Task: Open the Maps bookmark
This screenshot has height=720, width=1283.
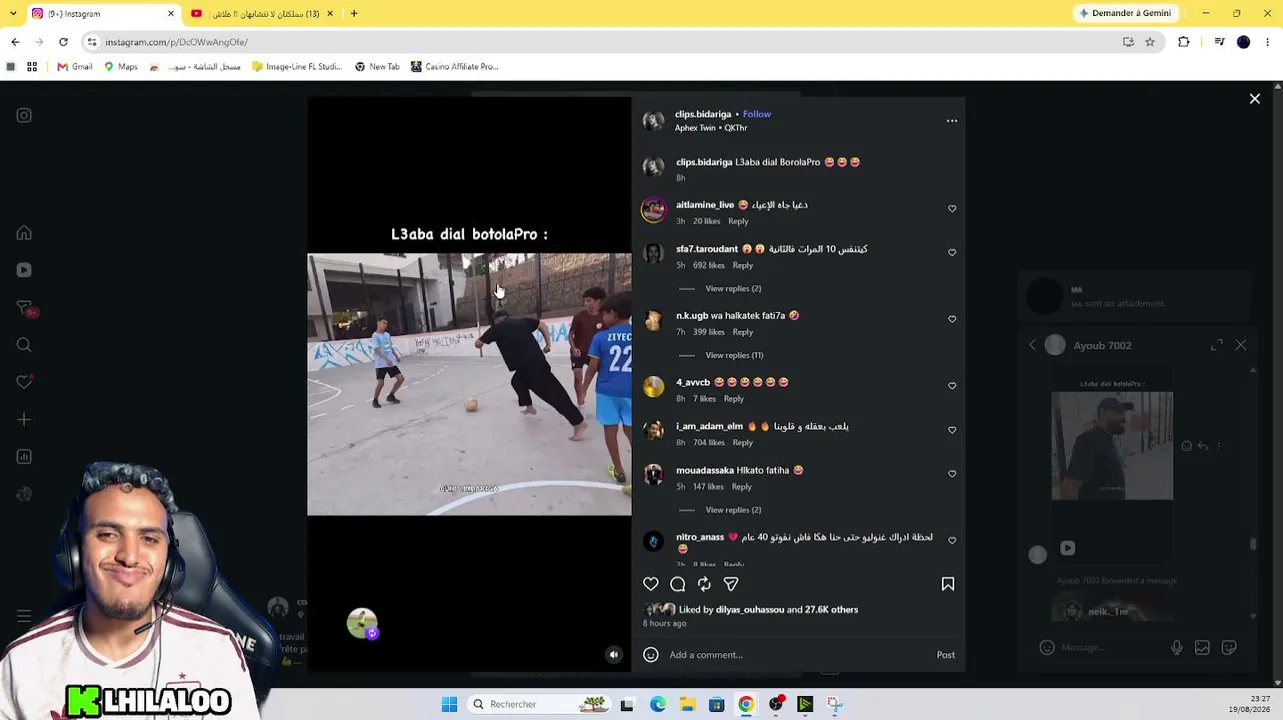Action: pyautogui.click(x=121, y=67)
